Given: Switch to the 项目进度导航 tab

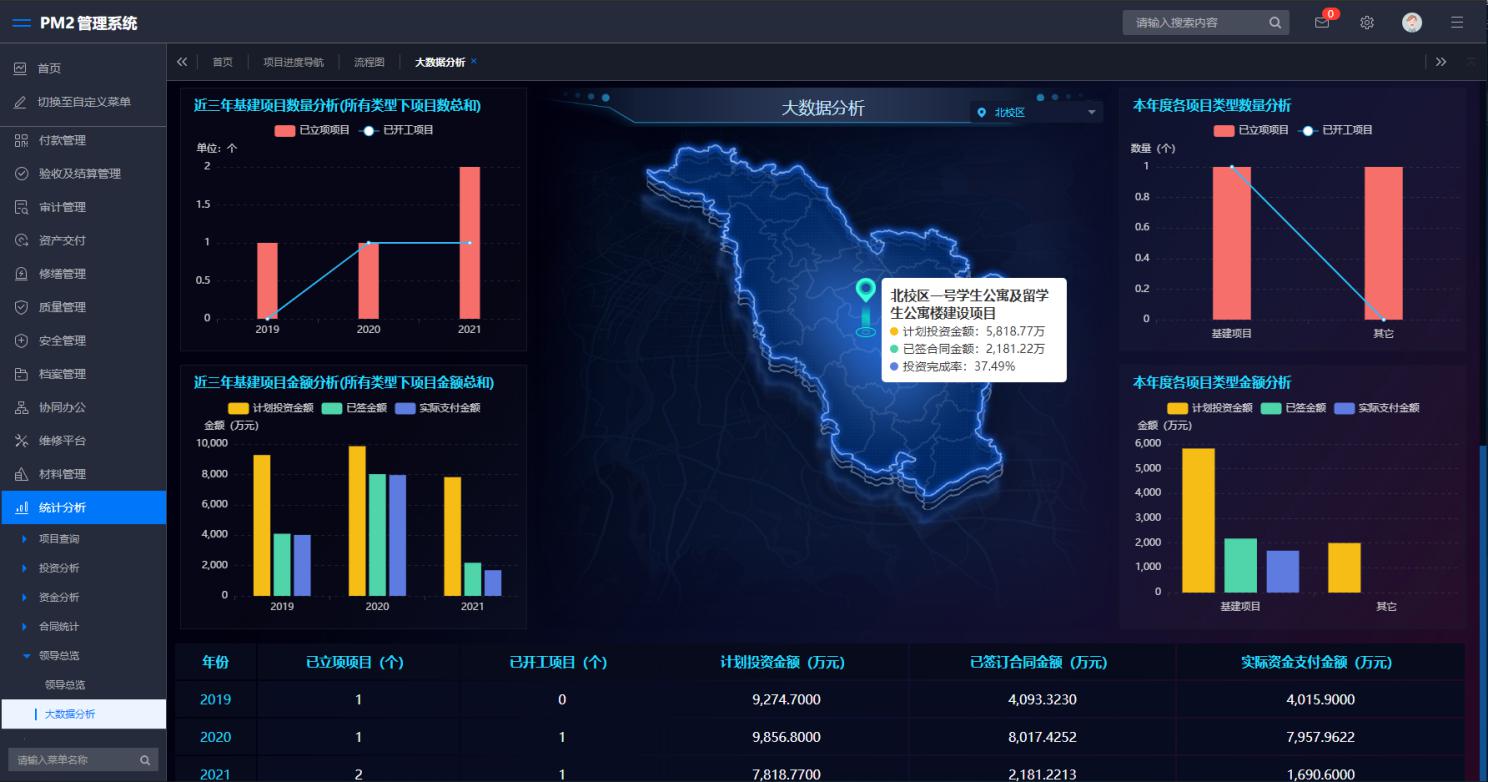Looking at the screenshot, I should pyautogui.click(x=293, y=62).
